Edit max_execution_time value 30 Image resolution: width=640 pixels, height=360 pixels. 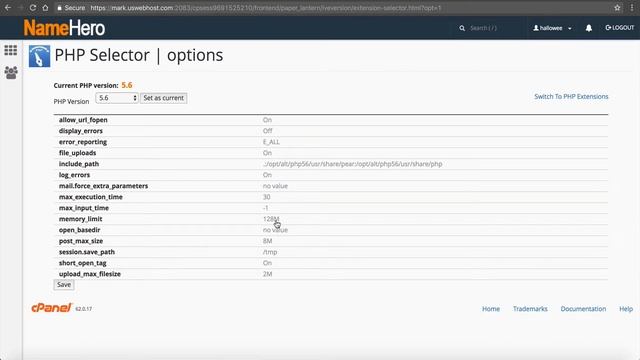coord(267,197)
